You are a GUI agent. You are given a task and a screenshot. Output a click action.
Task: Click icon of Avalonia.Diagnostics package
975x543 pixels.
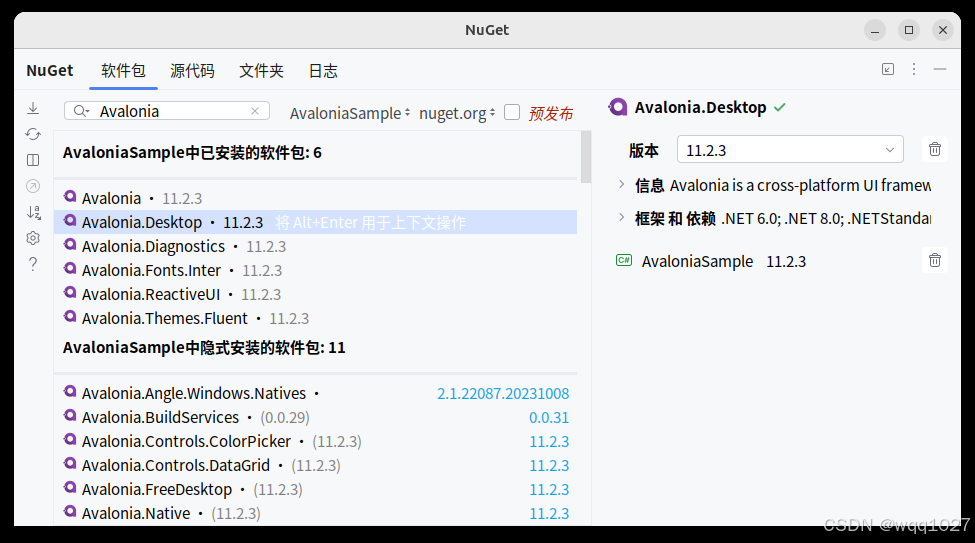[70, 244]
